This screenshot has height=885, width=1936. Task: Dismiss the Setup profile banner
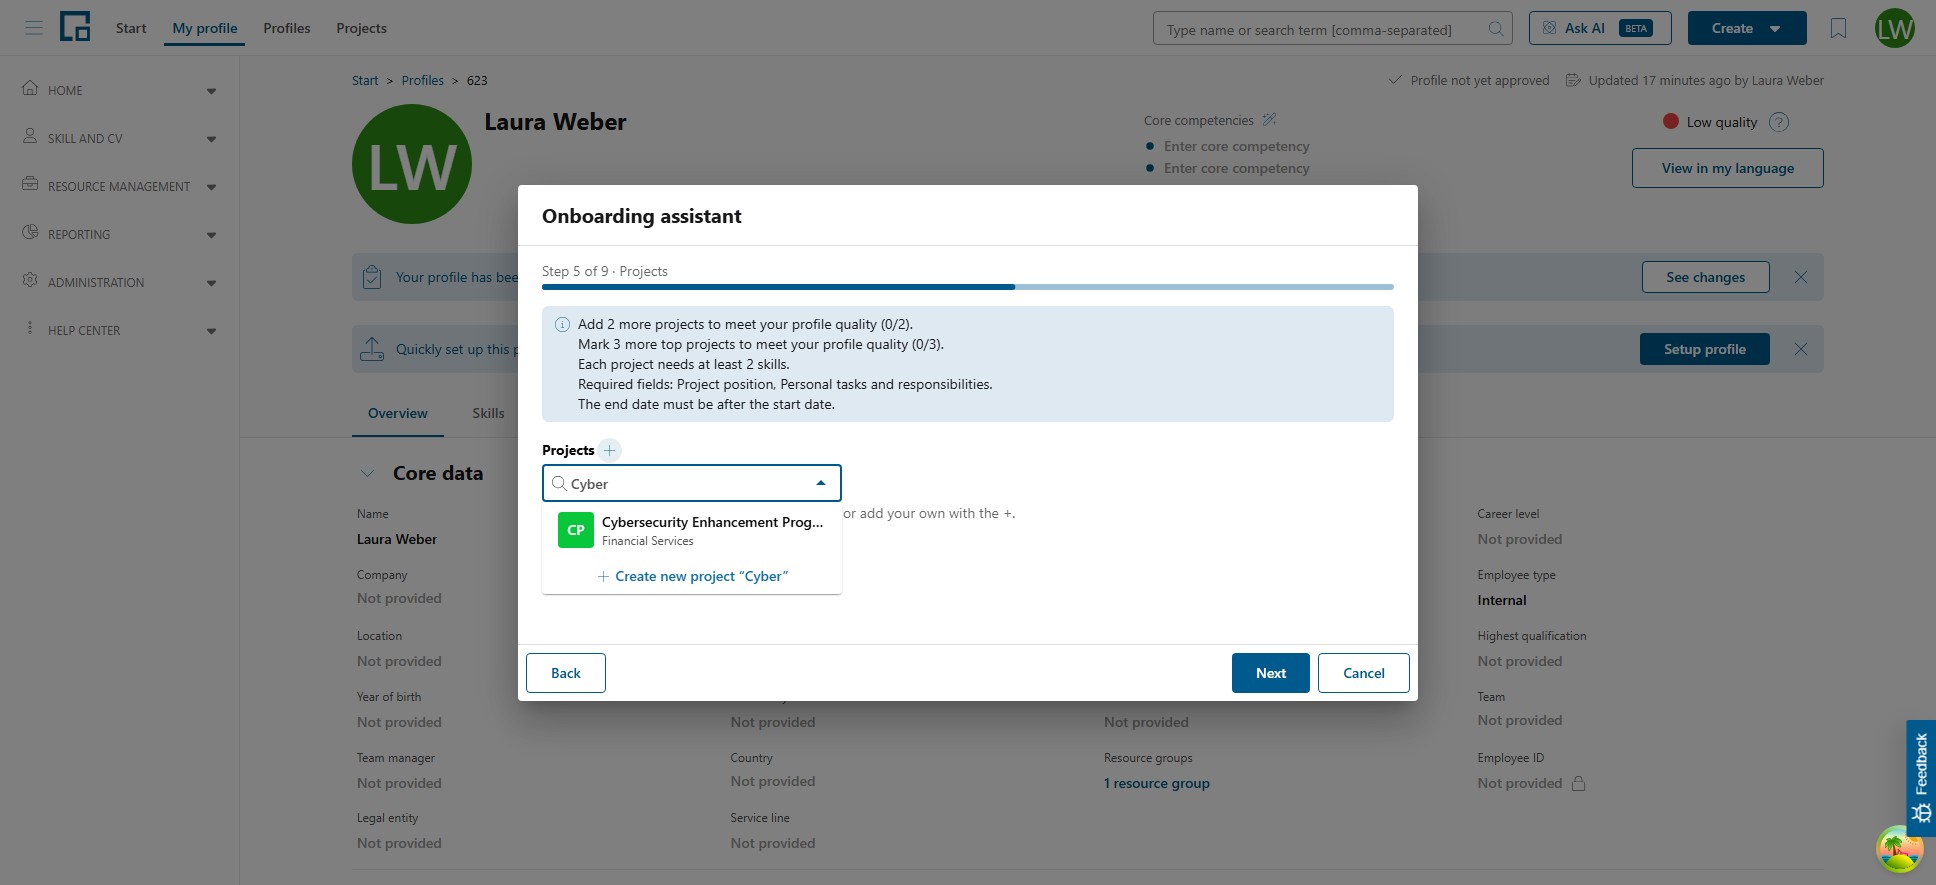pos(1800,349)
